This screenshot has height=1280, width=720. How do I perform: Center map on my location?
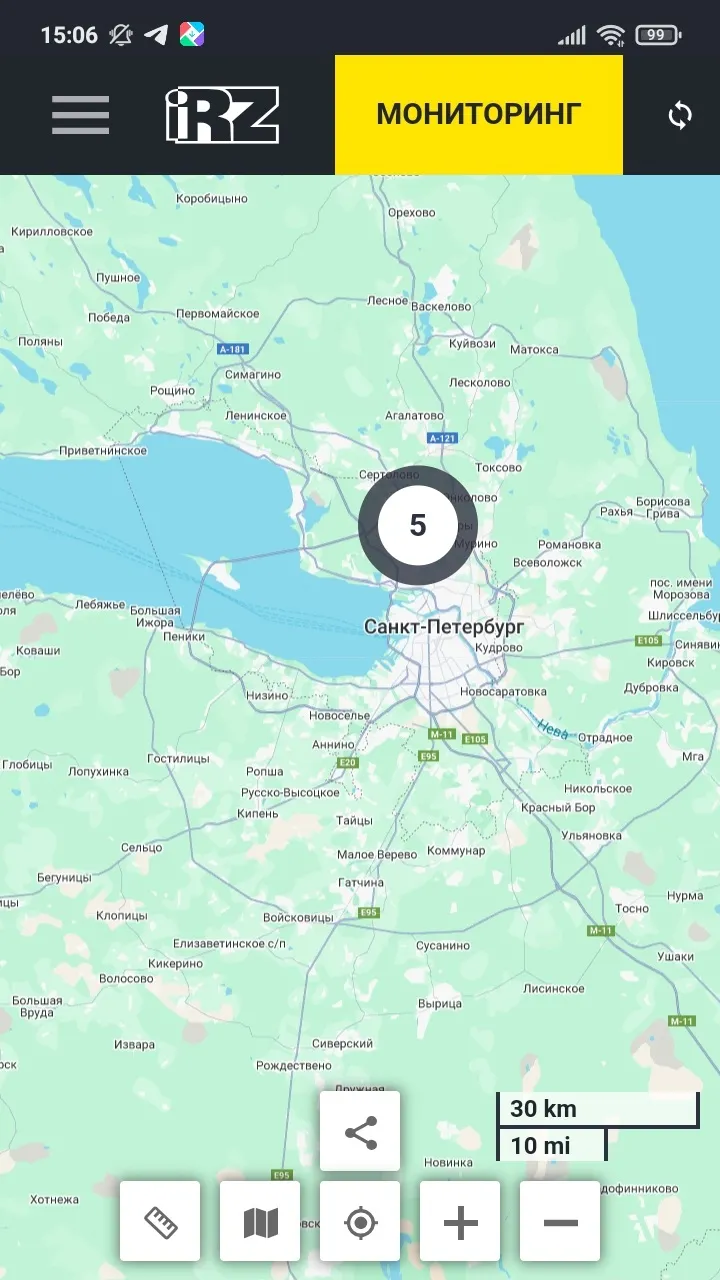[x=360, y=1221]
